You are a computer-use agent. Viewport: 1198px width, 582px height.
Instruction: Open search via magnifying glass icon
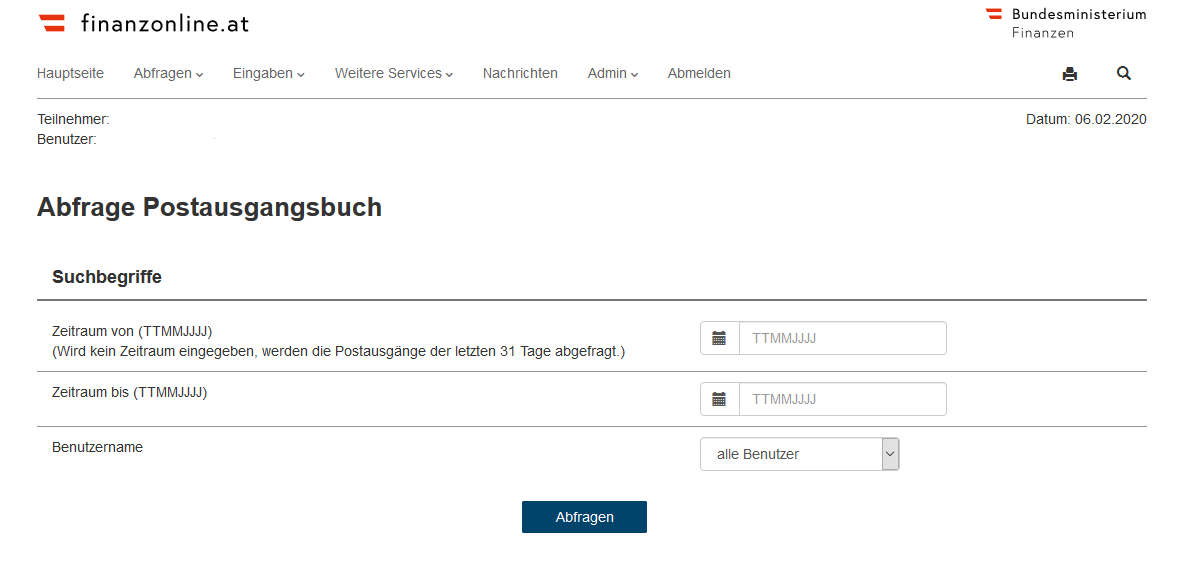pyautogui.click(x=1123, y=73)
